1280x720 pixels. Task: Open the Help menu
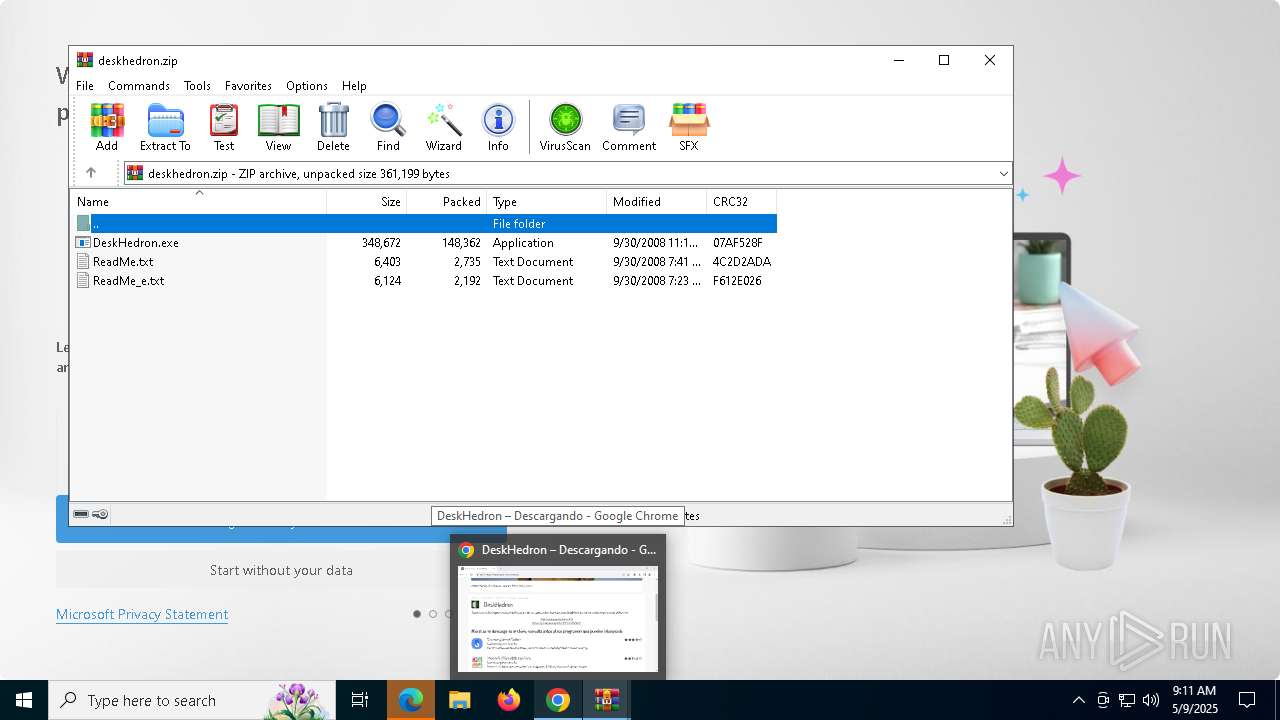354,86
